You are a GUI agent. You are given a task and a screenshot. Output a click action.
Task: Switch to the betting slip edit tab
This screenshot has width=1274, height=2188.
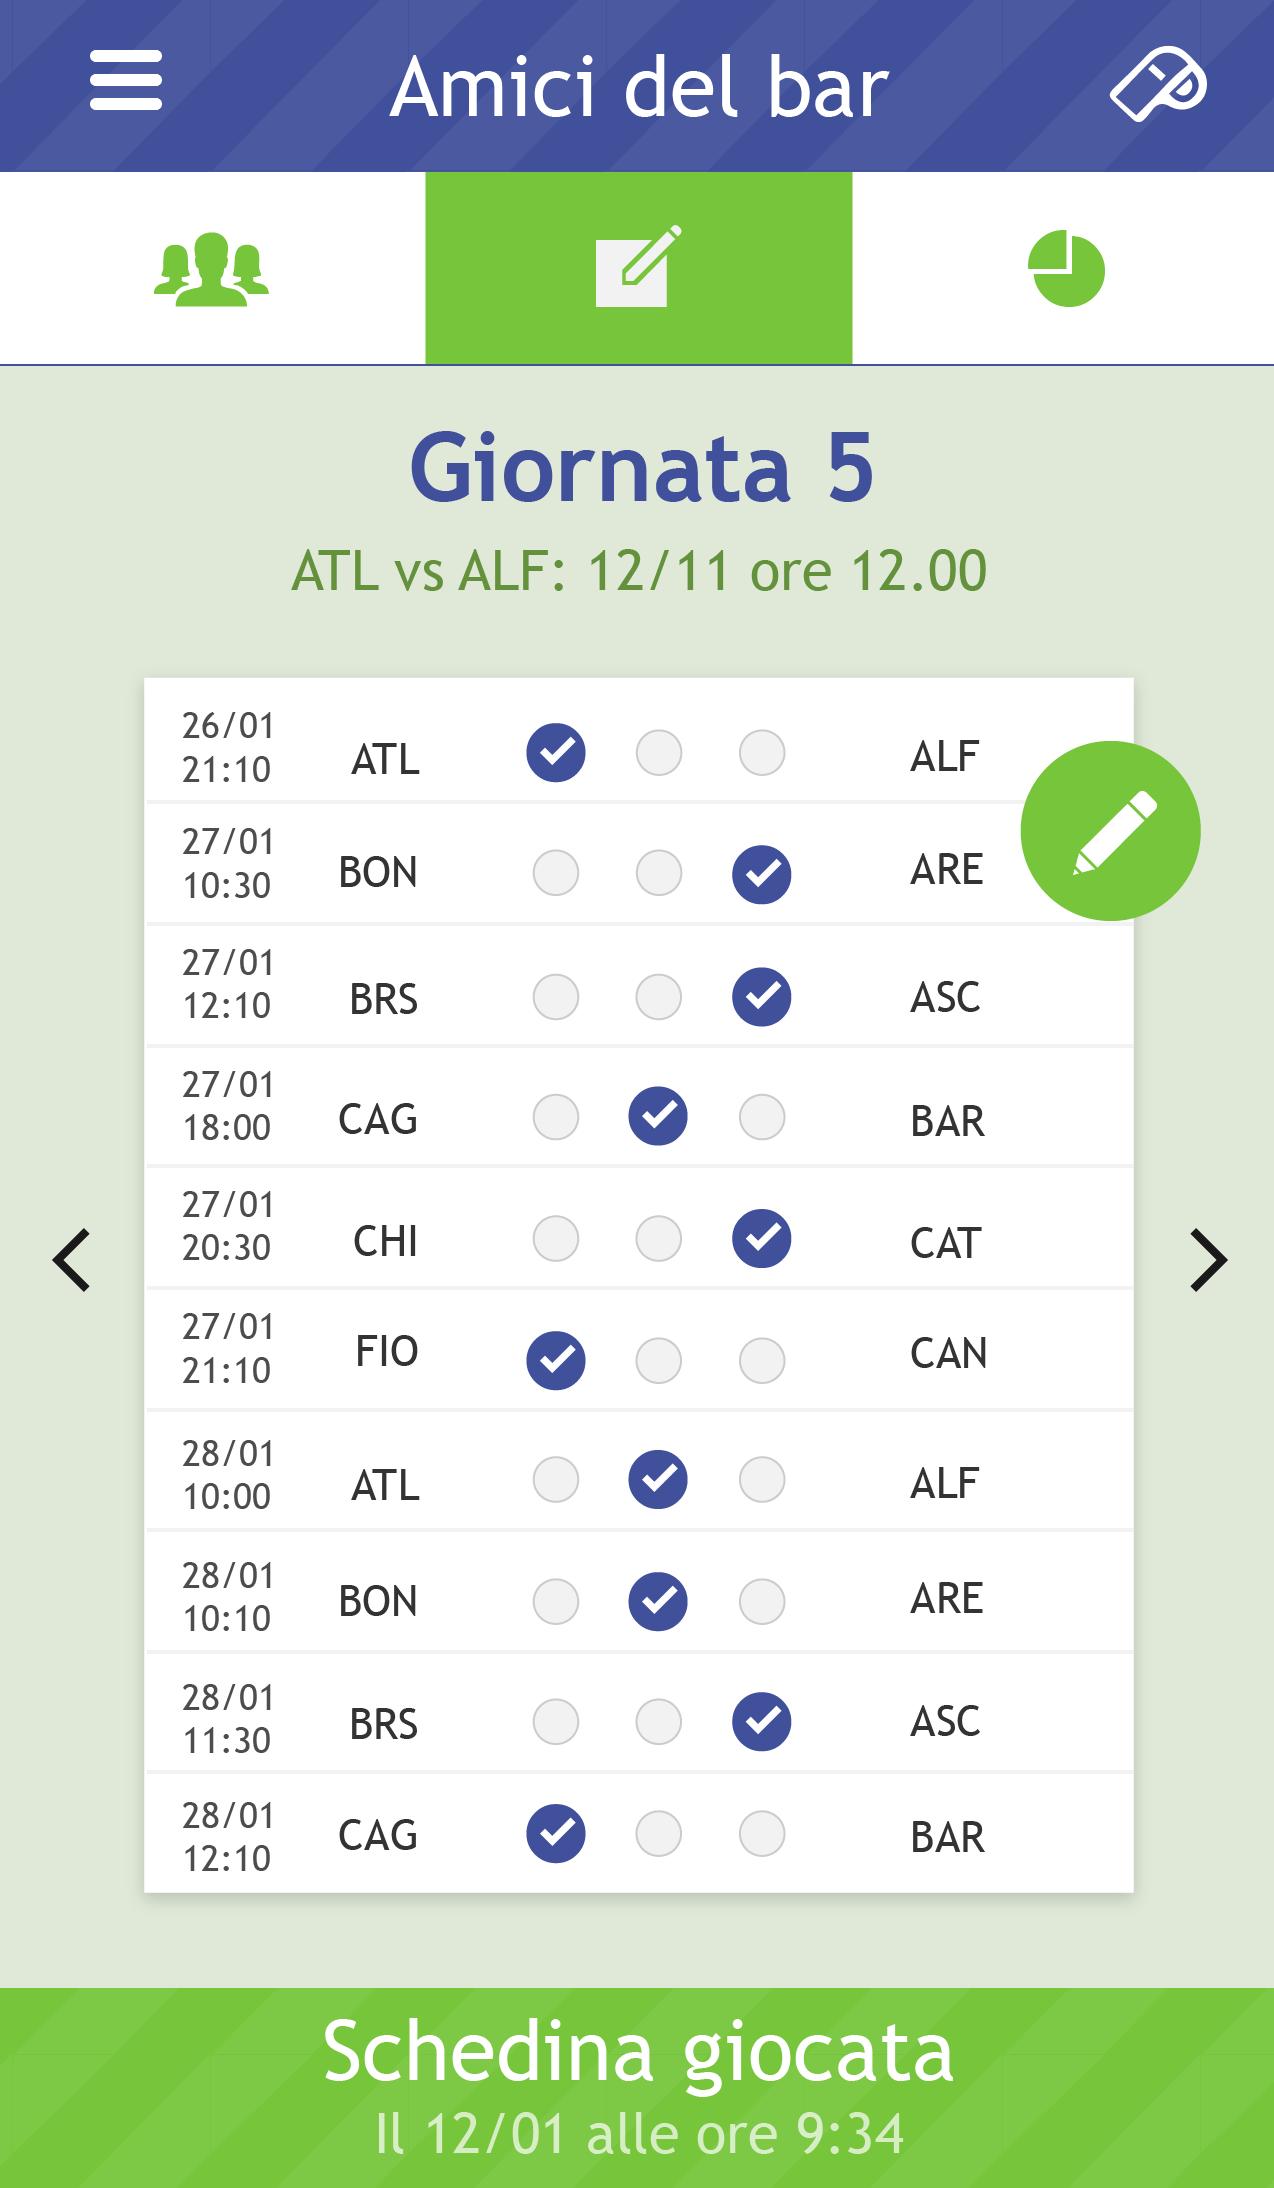coord(638,269)
